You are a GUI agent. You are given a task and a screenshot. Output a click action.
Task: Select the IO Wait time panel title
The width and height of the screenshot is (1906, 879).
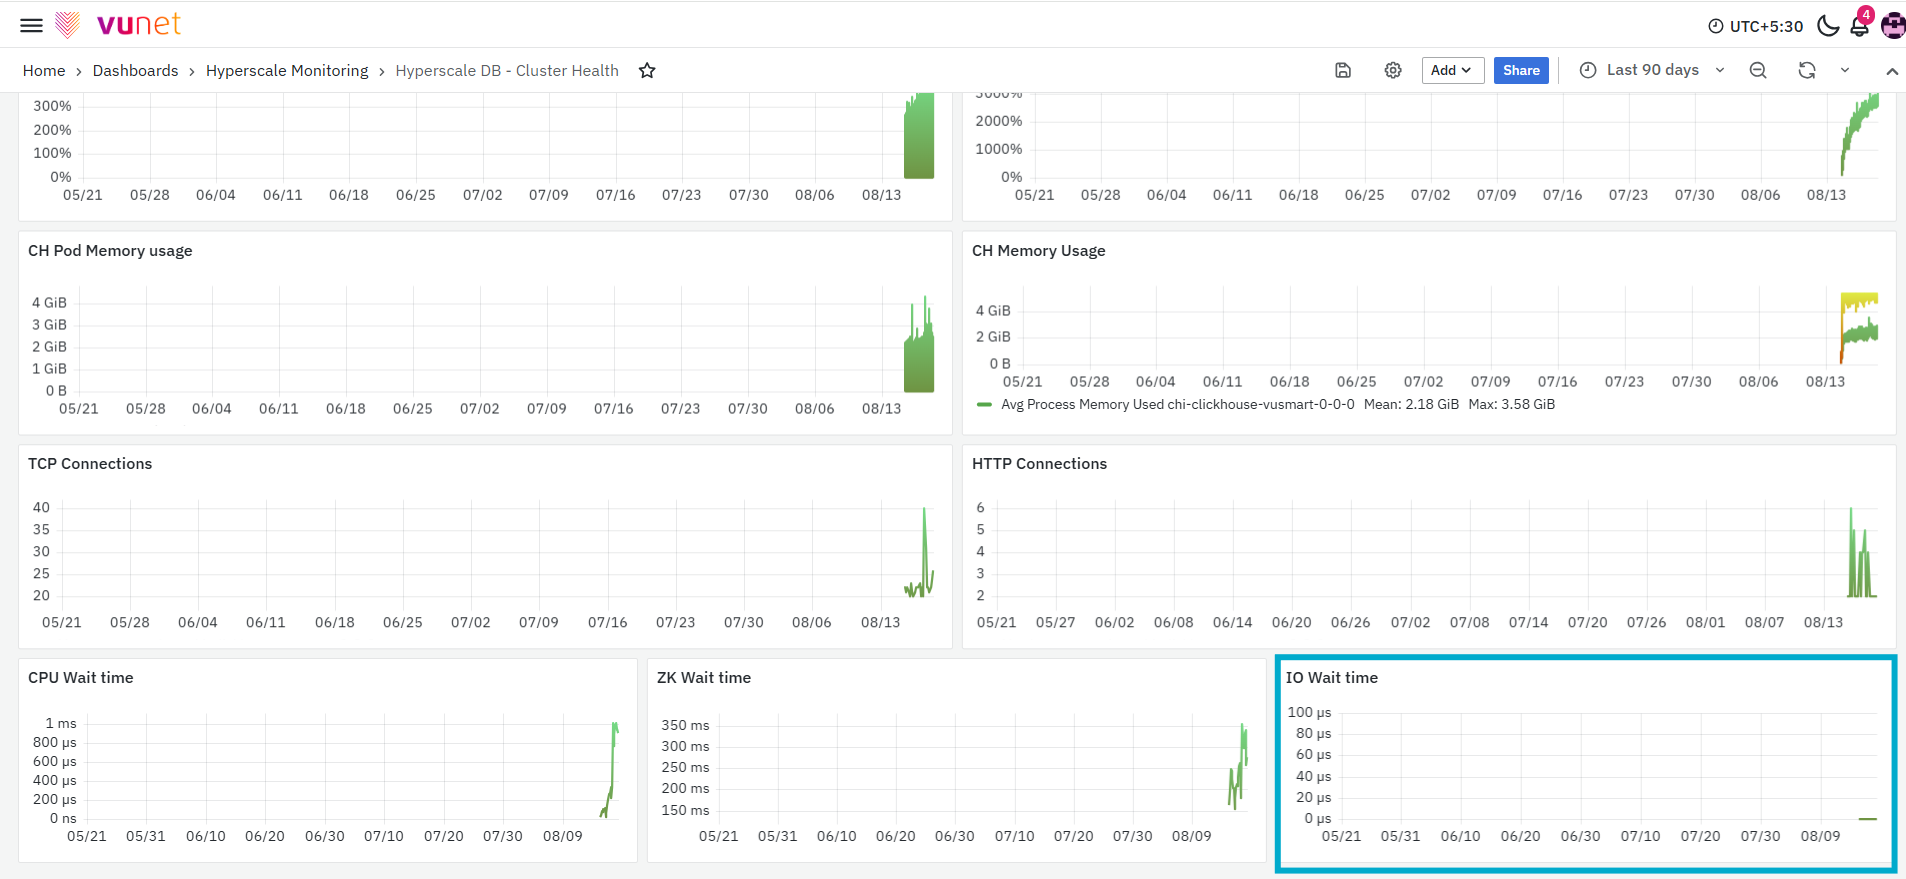(x=1332, y=678)
